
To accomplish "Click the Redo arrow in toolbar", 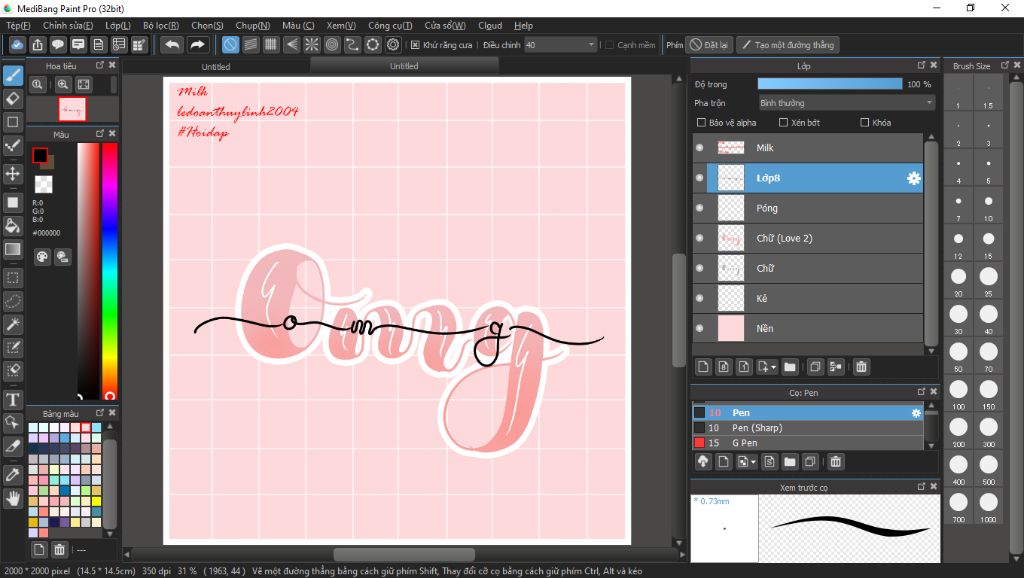I will pyautogui.click(x=197, y=44).
